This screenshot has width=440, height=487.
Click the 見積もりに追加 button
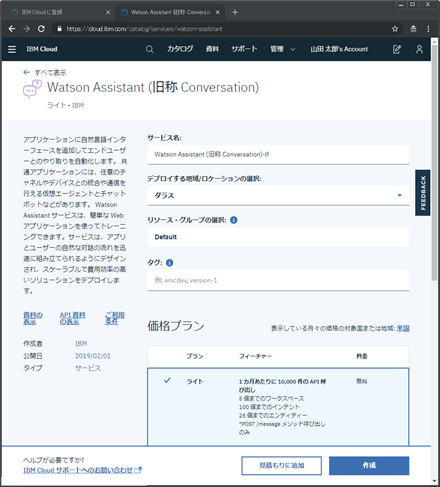(x=282, y=466)
